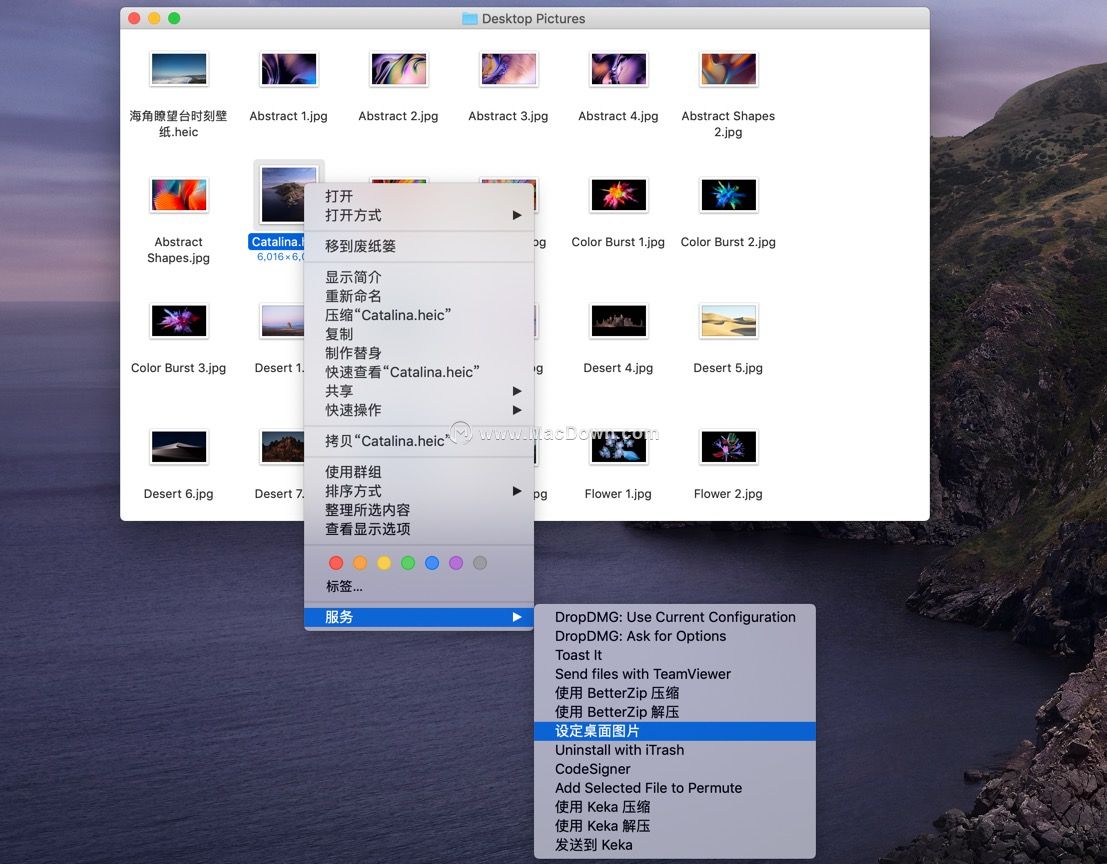The height and width of the screenshot is (864, 1107).
Task: Click 压缩"Catalina.heic" in the context menu
Action: coord(389,314)
